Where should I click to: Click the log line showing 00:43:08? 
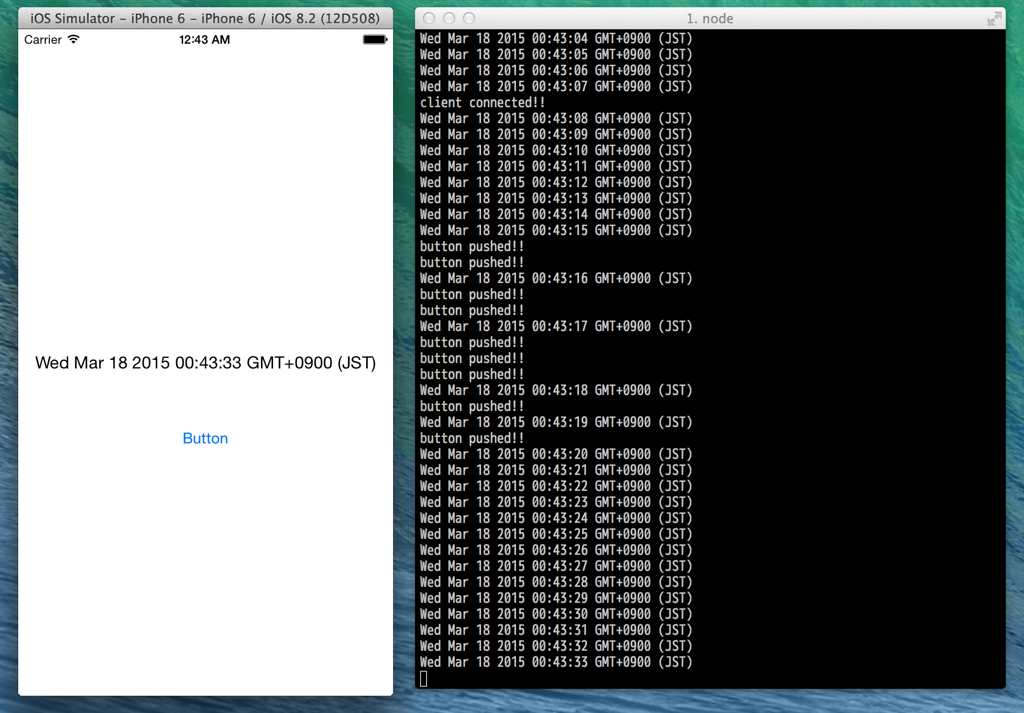coord(555,118)
